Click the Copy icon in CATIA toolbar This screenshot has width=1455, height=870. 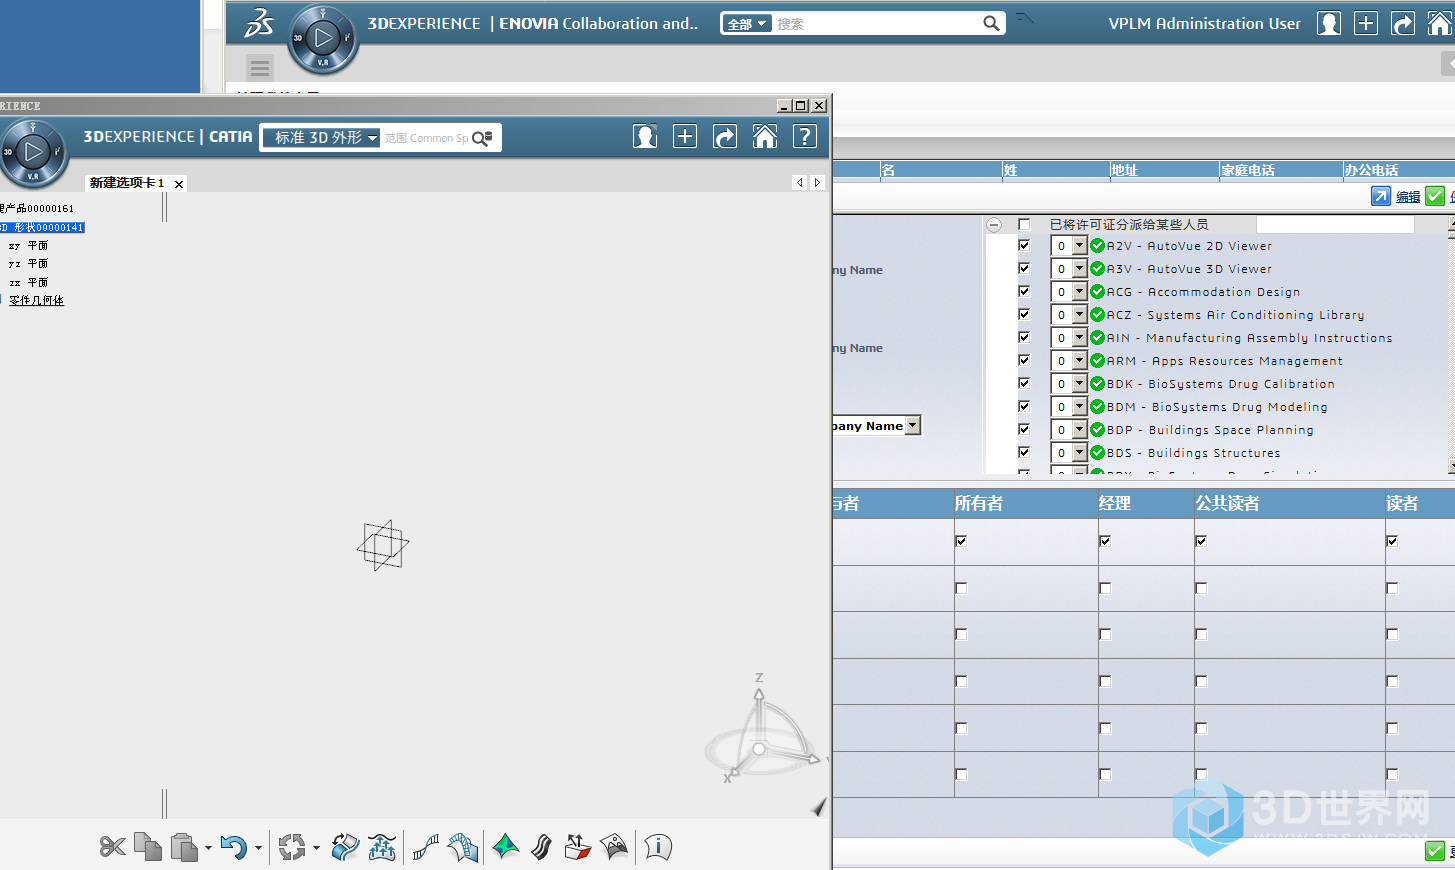(x=148, y=847)
